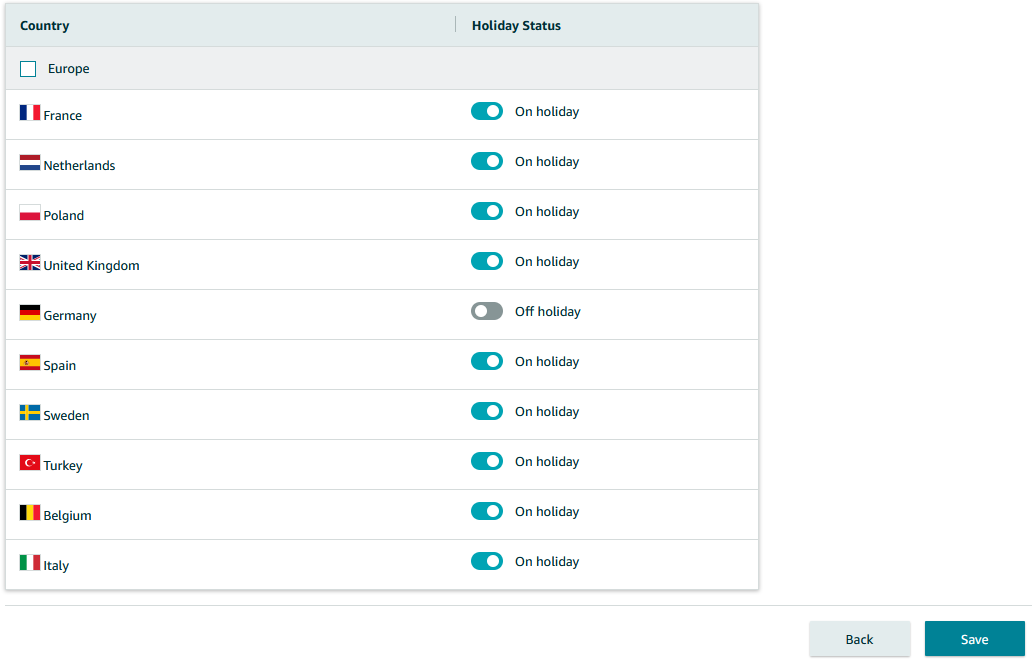This screenshot has height=662, width=1032.
Task: Click the Belgium country name
Action: [67, 515]
